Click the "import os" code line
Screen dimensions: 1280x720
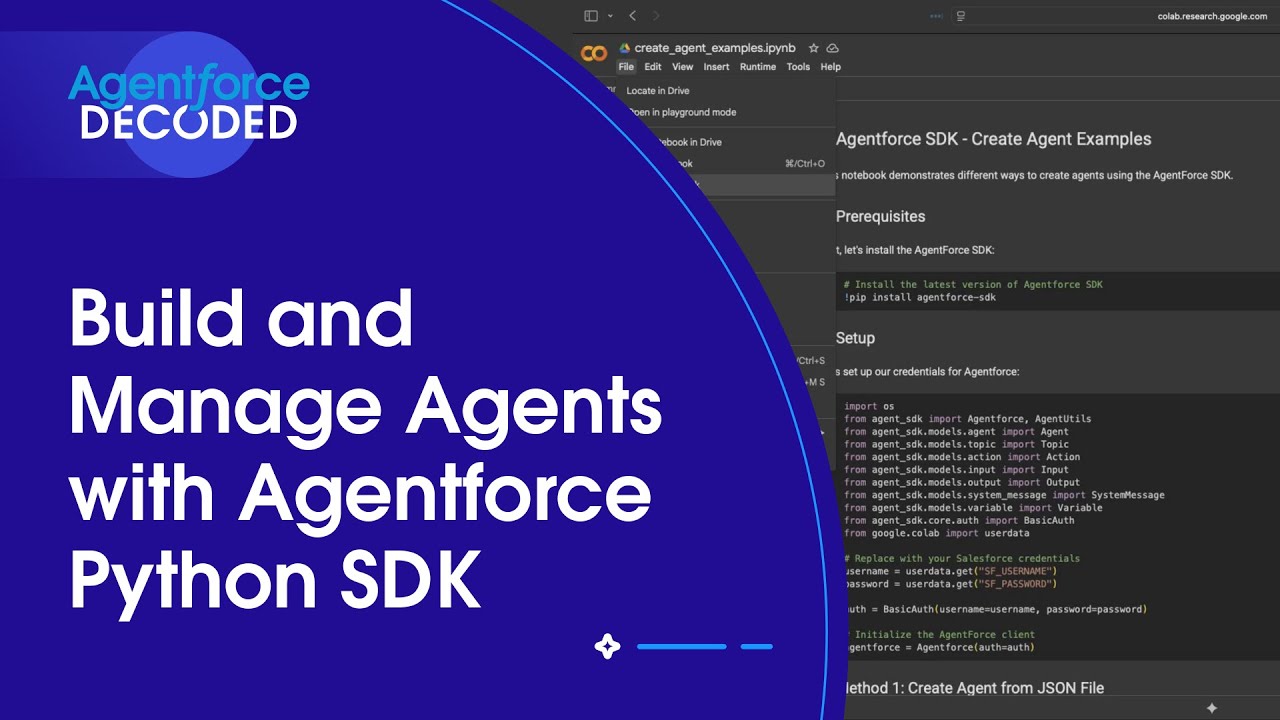tap(869, 406)
